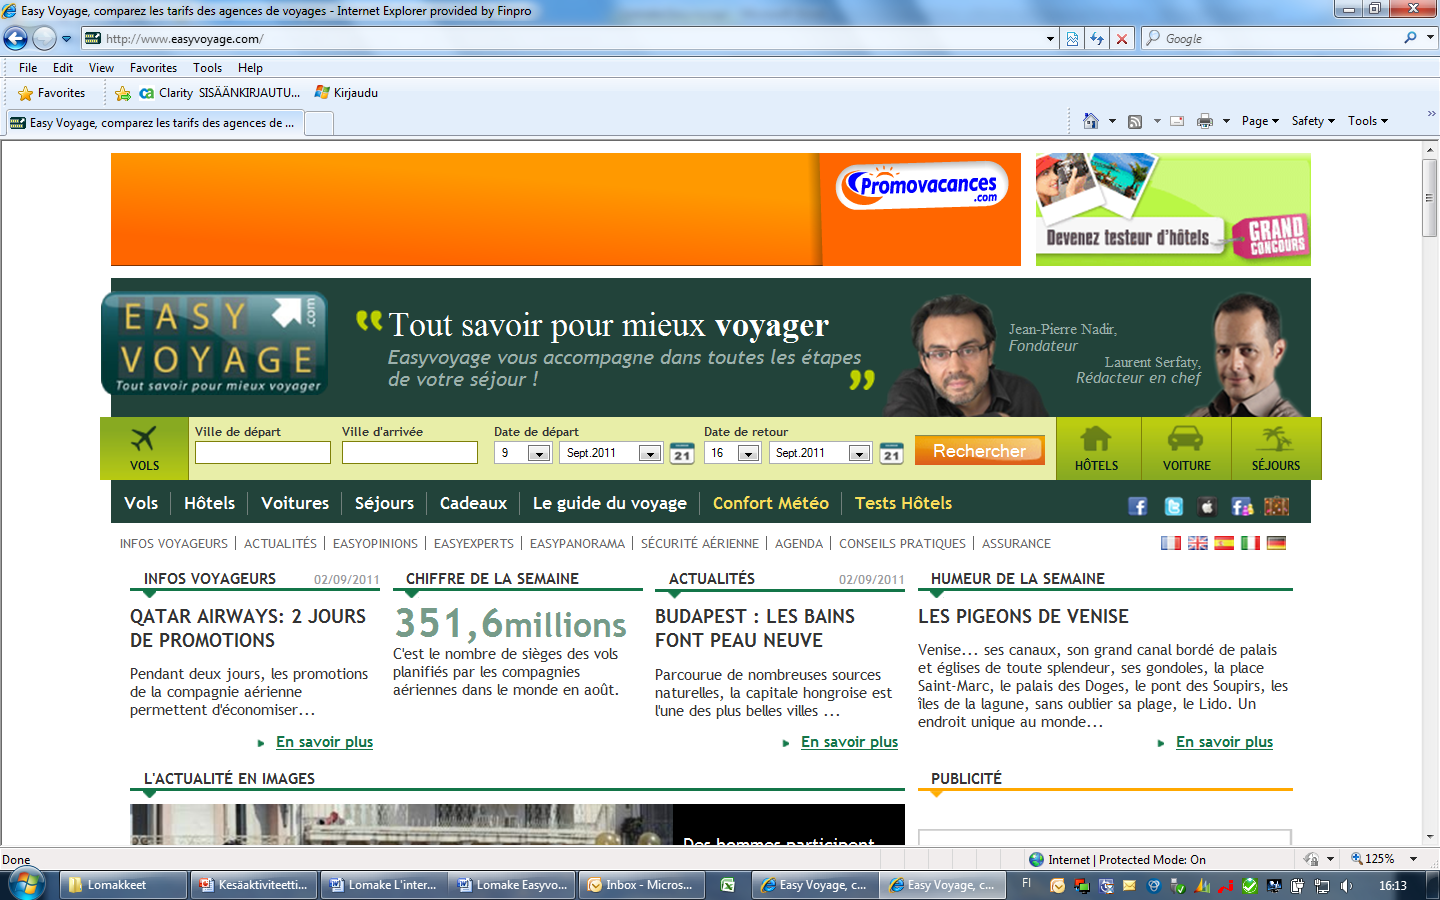Click the browser Back arrow button
The width and height of the screenshot is (1440, 900).
pyautogui.click(x=15, y=38)
